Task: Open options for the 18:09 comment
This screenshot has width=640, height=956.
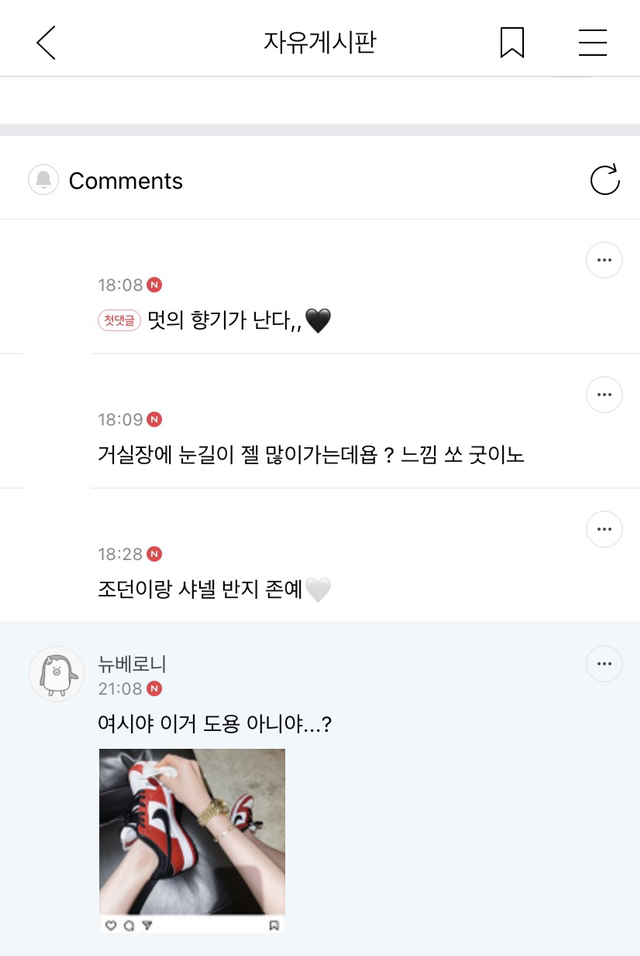Action: click(604, 394)
